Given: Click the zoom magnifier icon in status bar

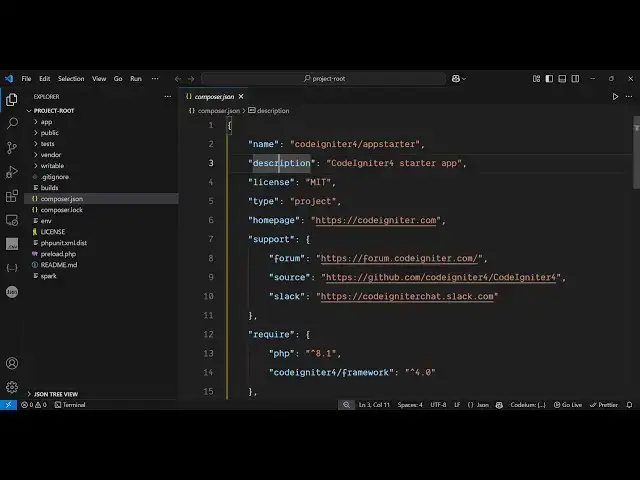Looking at the screenshot, I should pyautogui.click(x=346, y=405).
